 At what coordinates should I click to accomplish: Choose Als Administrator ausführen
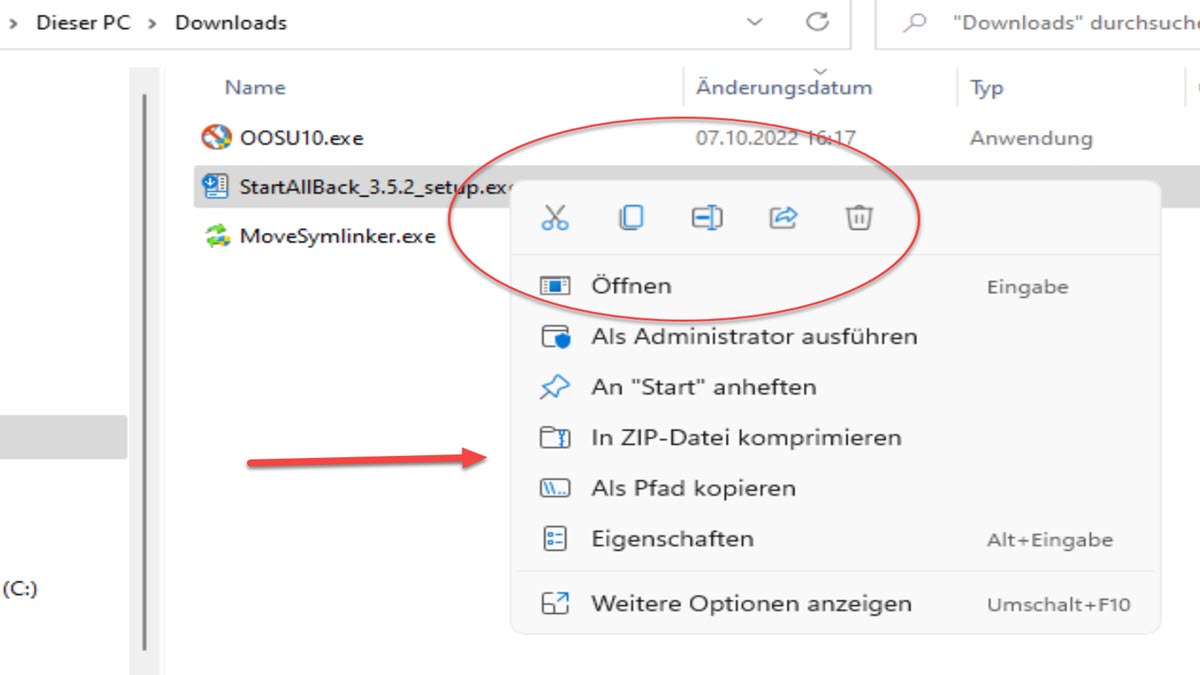click(835, 337)
